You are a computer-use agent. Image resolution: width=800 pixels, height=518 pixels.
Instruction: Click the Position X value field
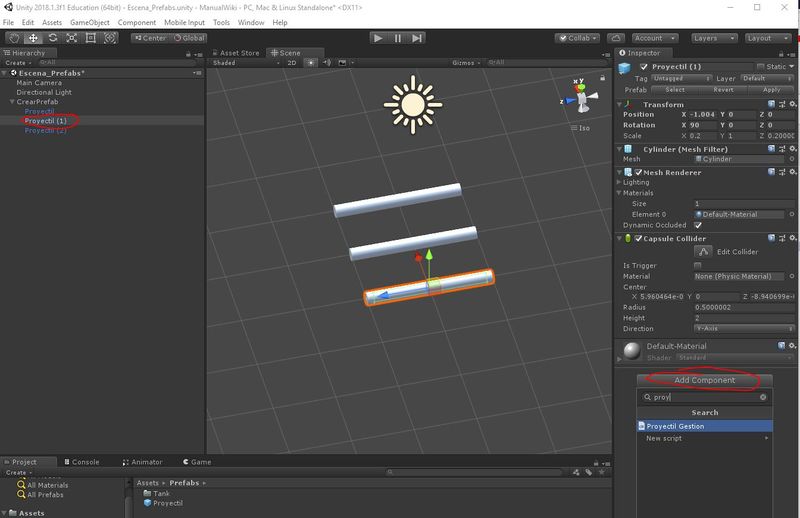coord(703,115)
